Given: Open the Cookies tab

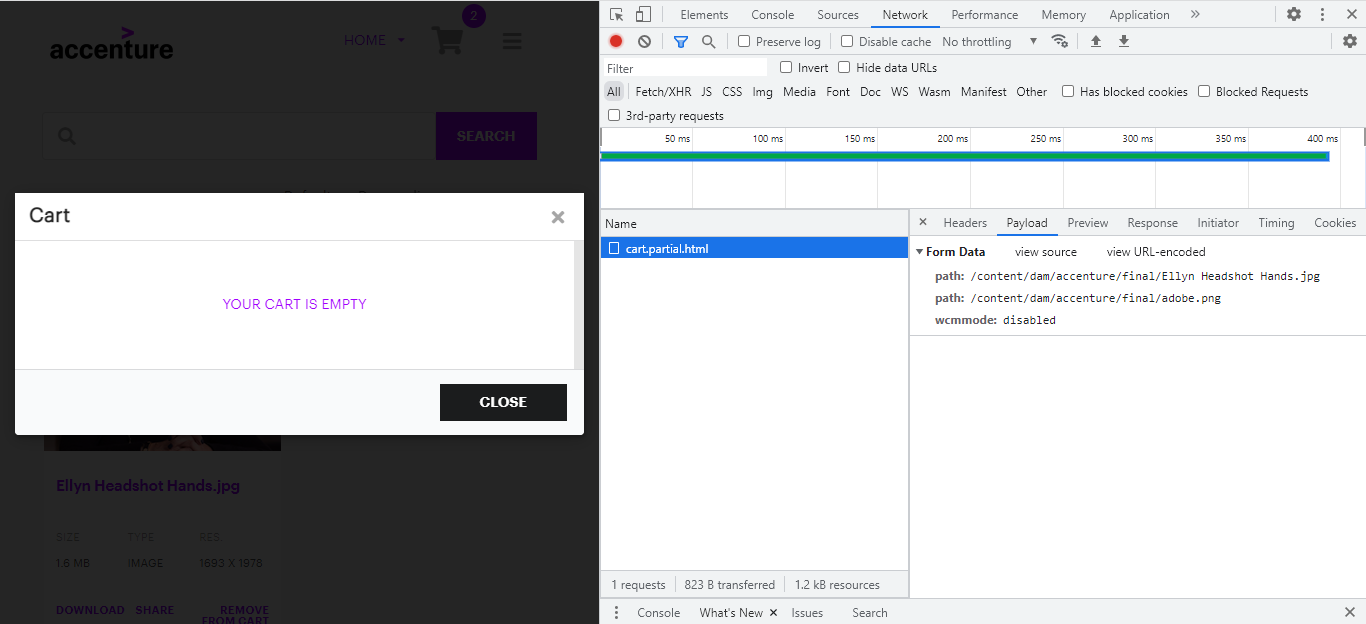Looking at the screenshot, I should pyautogui.click(x=1335, y=223).
